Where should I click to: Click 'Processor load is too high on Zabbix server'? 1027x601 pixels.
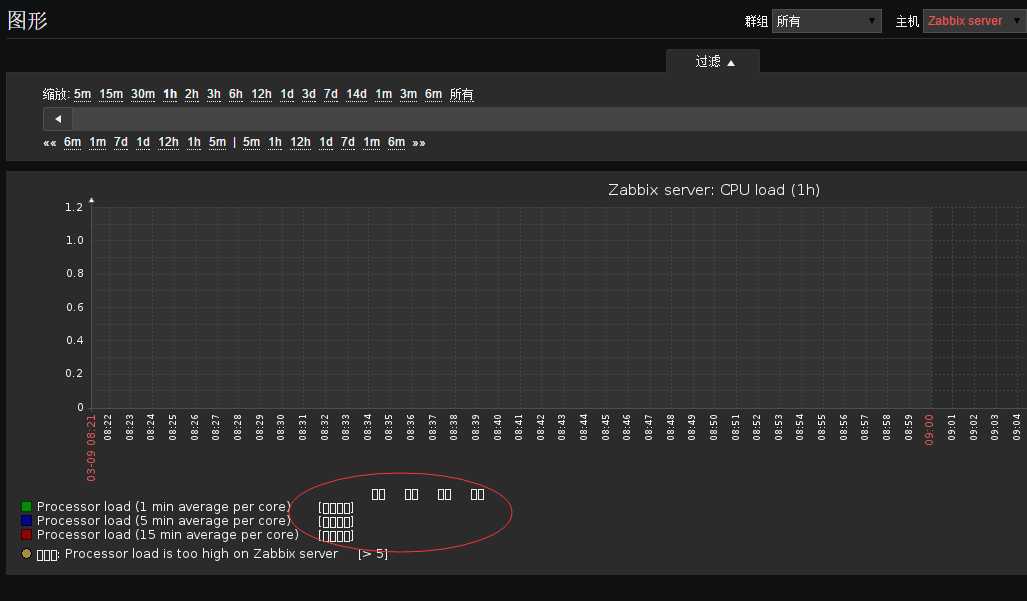(x=201, y=554)
